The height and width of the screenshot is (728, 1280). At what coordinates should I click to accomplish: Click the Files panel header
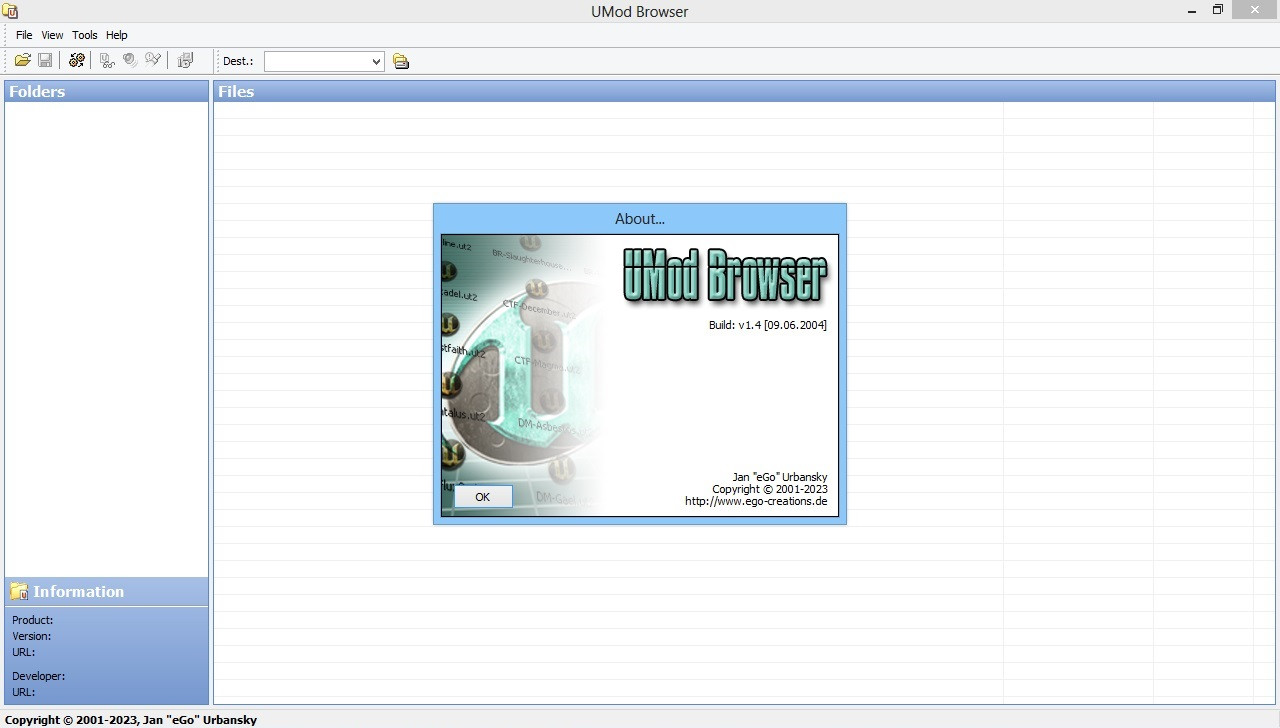(x=236, y=91)
